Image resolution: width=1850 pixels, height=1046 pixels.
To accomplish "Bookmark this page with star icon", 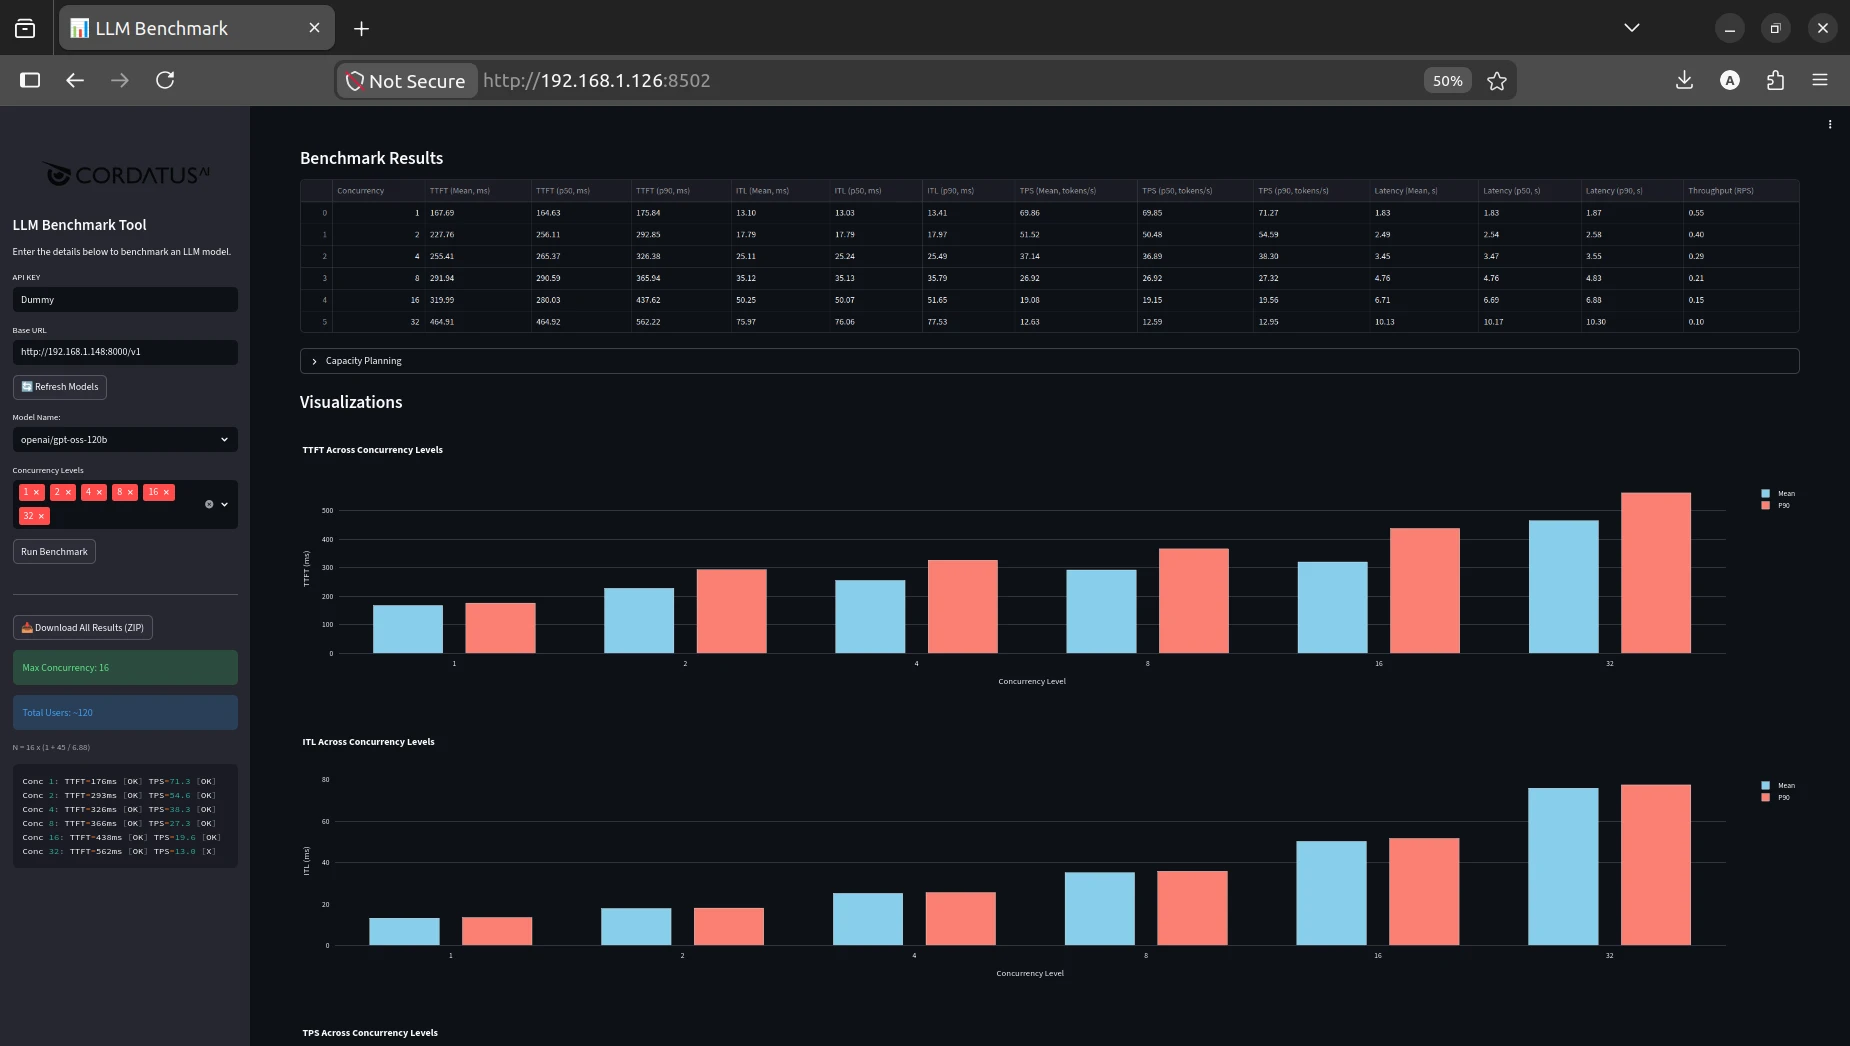I will pos(1496,81).
